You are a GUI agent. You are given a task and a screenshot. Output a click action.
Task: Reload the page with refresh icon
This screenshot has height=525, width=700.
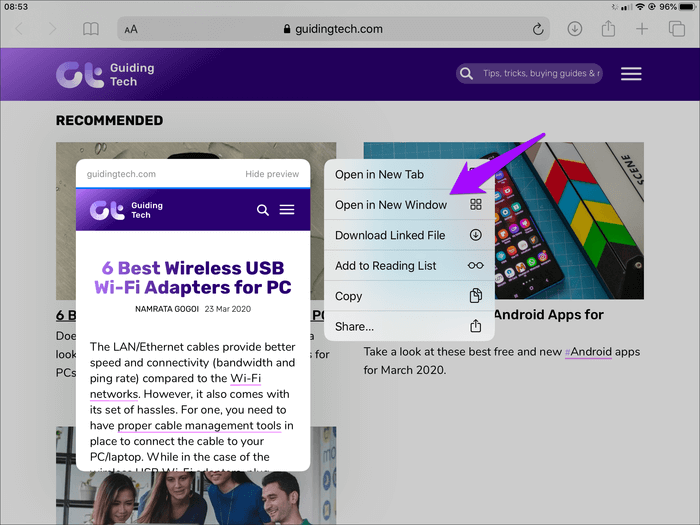click(538, 29)
